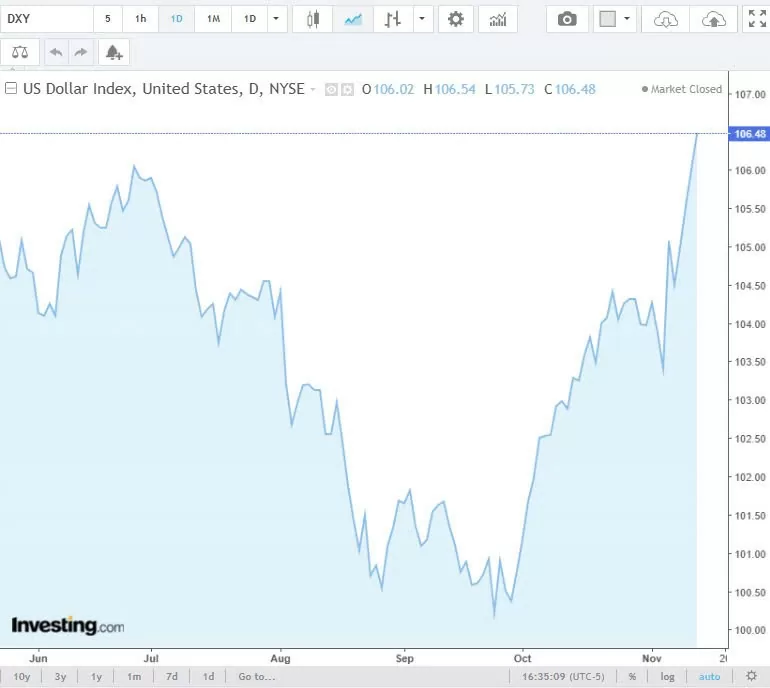Add an alert with the bell icon

point(113,52)
